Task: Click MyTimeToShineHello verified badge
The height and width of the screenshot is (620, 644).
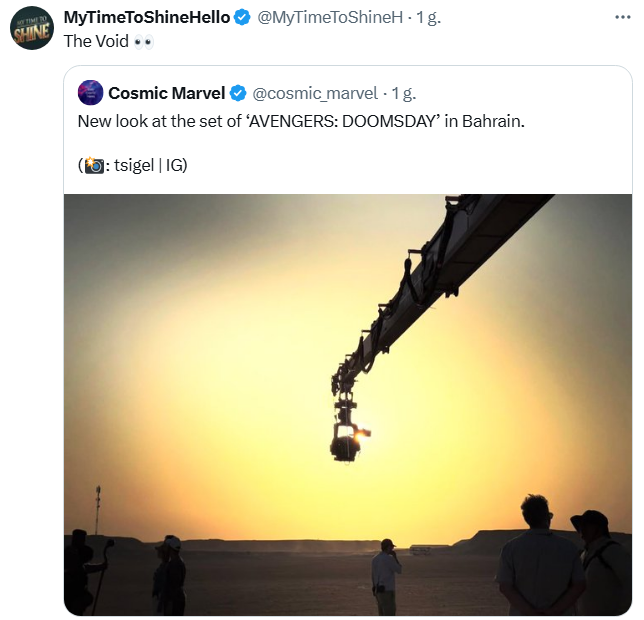Action: click(x=242, y=18)
